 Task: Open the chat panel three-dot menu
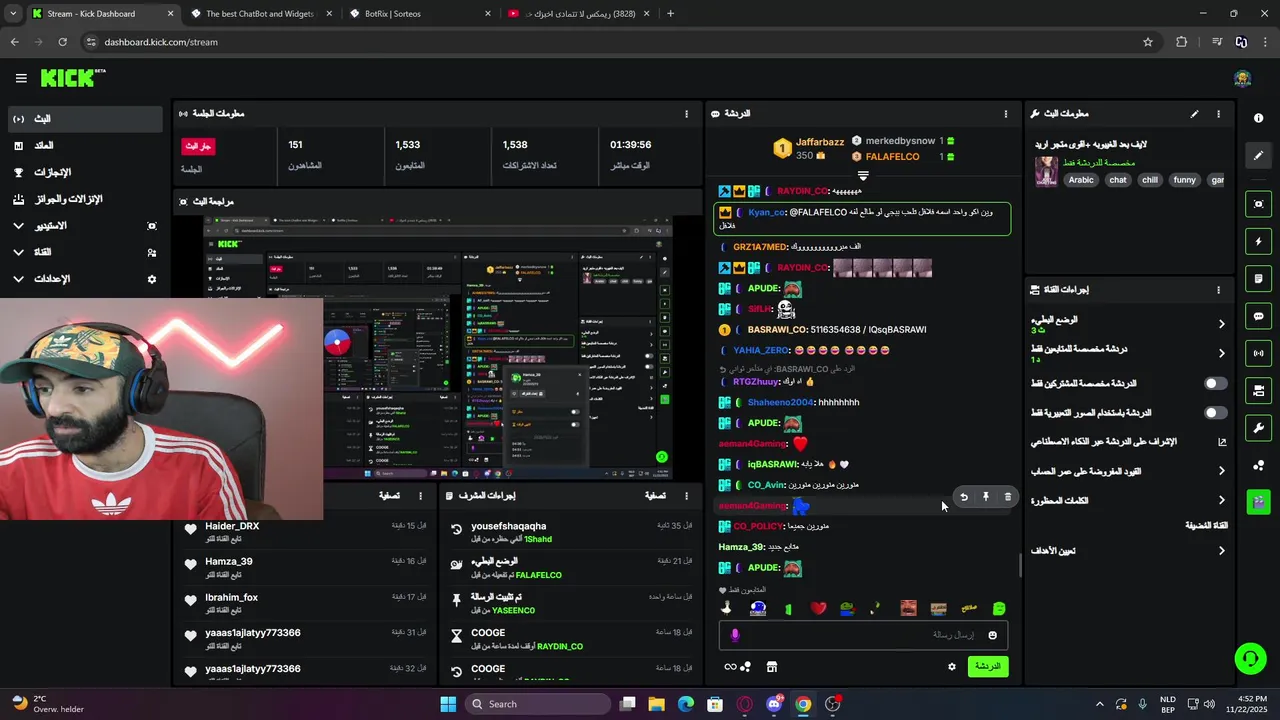click(1005, 114)
